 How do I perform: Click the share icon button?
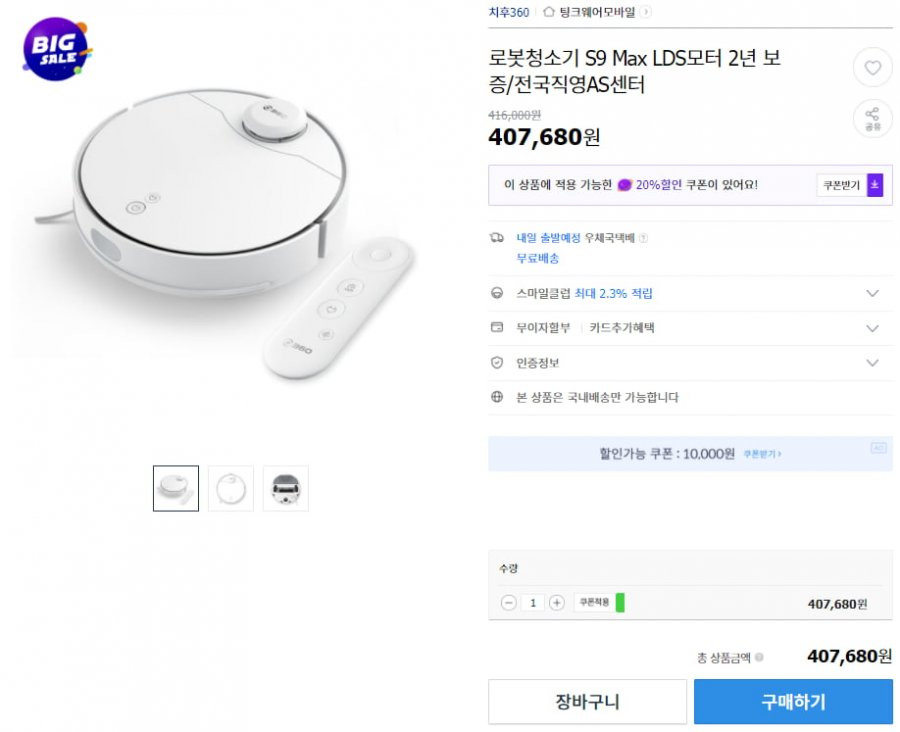872,118
